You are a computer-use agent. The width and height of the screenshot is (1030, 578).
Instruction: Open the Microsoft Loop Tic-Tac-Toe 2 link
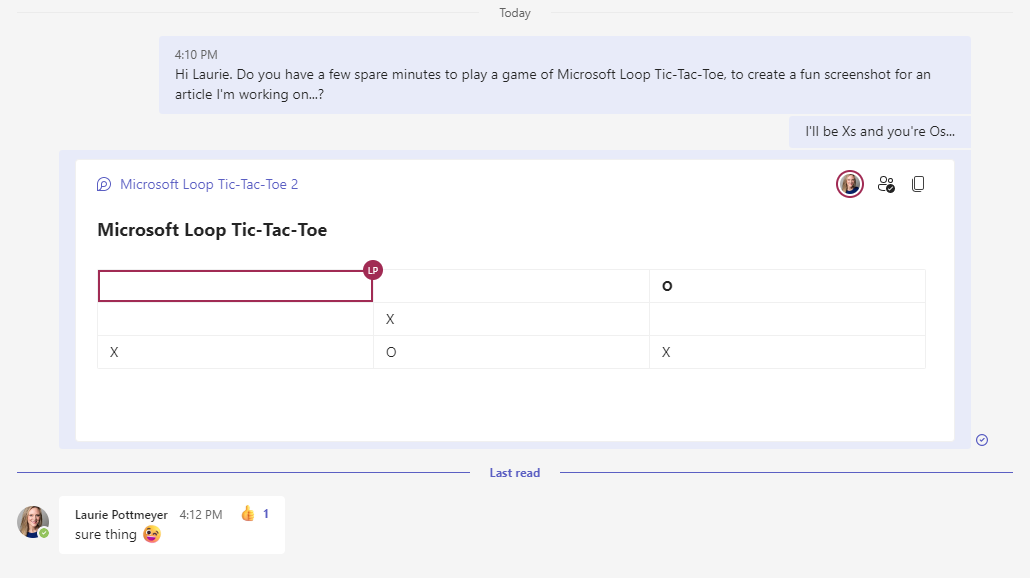tap(209, 185)
